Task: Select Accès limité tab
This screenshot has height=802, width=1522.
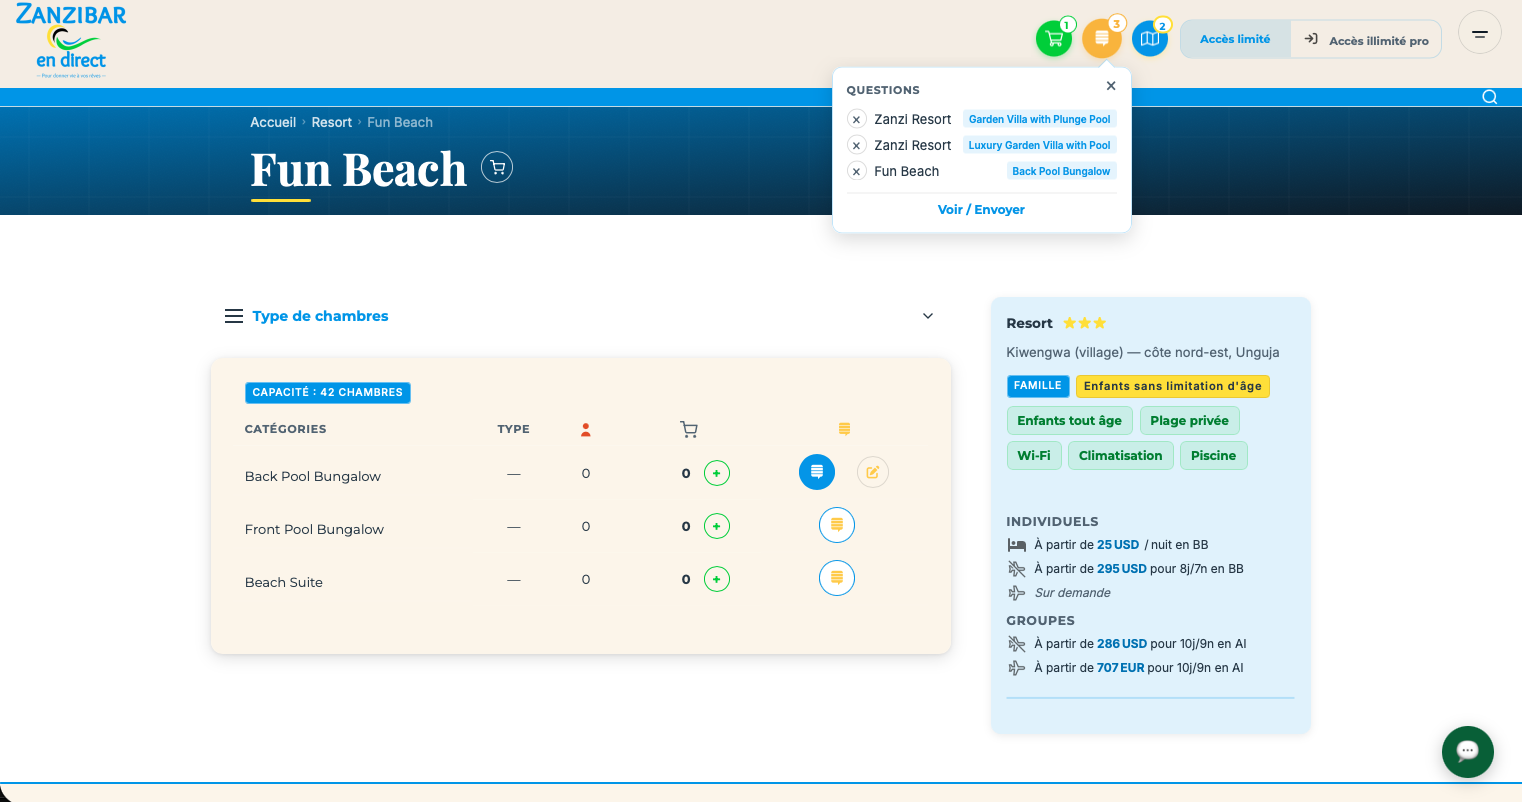Action: (1235, 39)
